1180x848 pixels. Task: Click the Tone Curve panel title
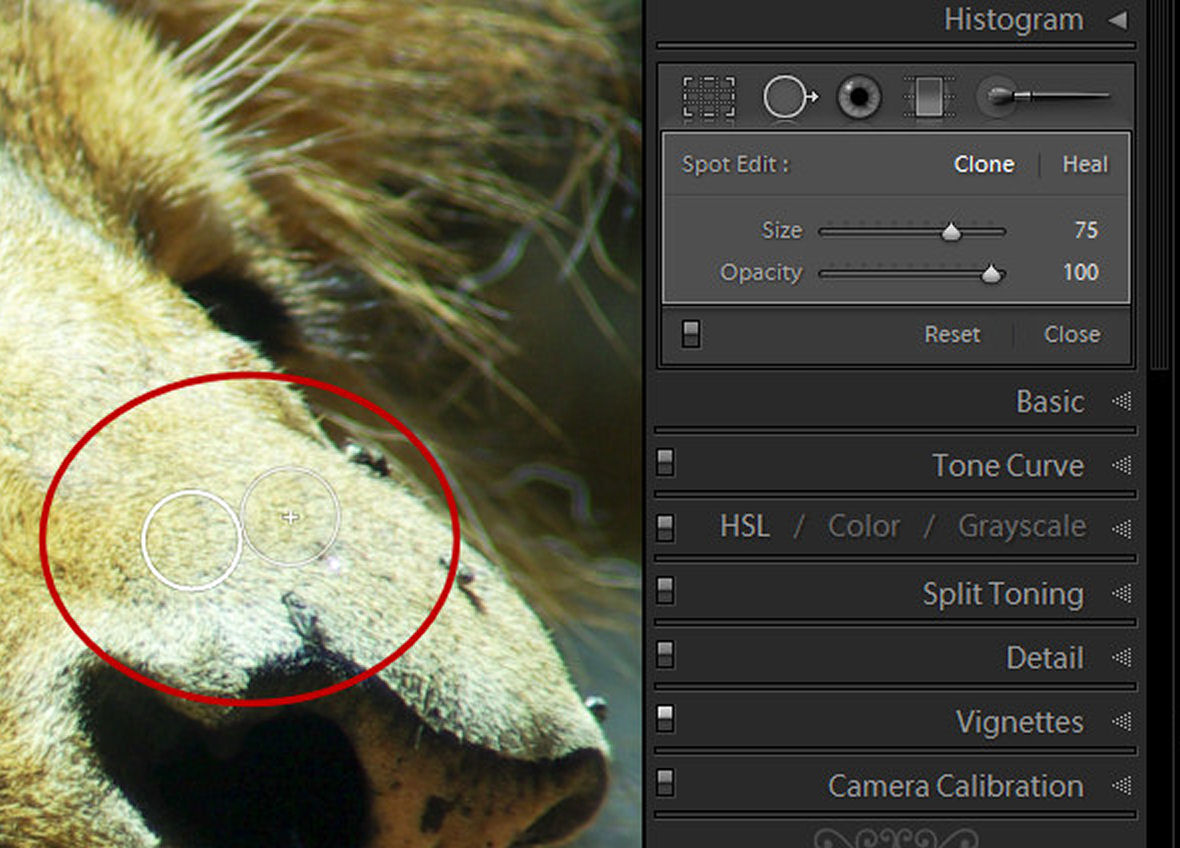tap(1008, 466)
